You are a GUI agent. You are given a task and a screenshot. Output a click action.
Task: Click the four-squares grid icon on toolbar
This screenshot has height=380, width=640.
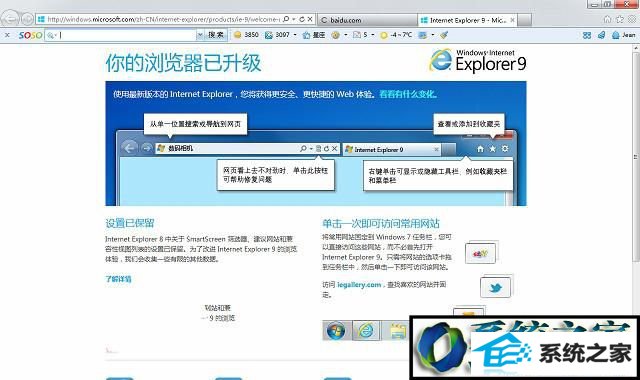pyautogui.click(x=587, y=35)
